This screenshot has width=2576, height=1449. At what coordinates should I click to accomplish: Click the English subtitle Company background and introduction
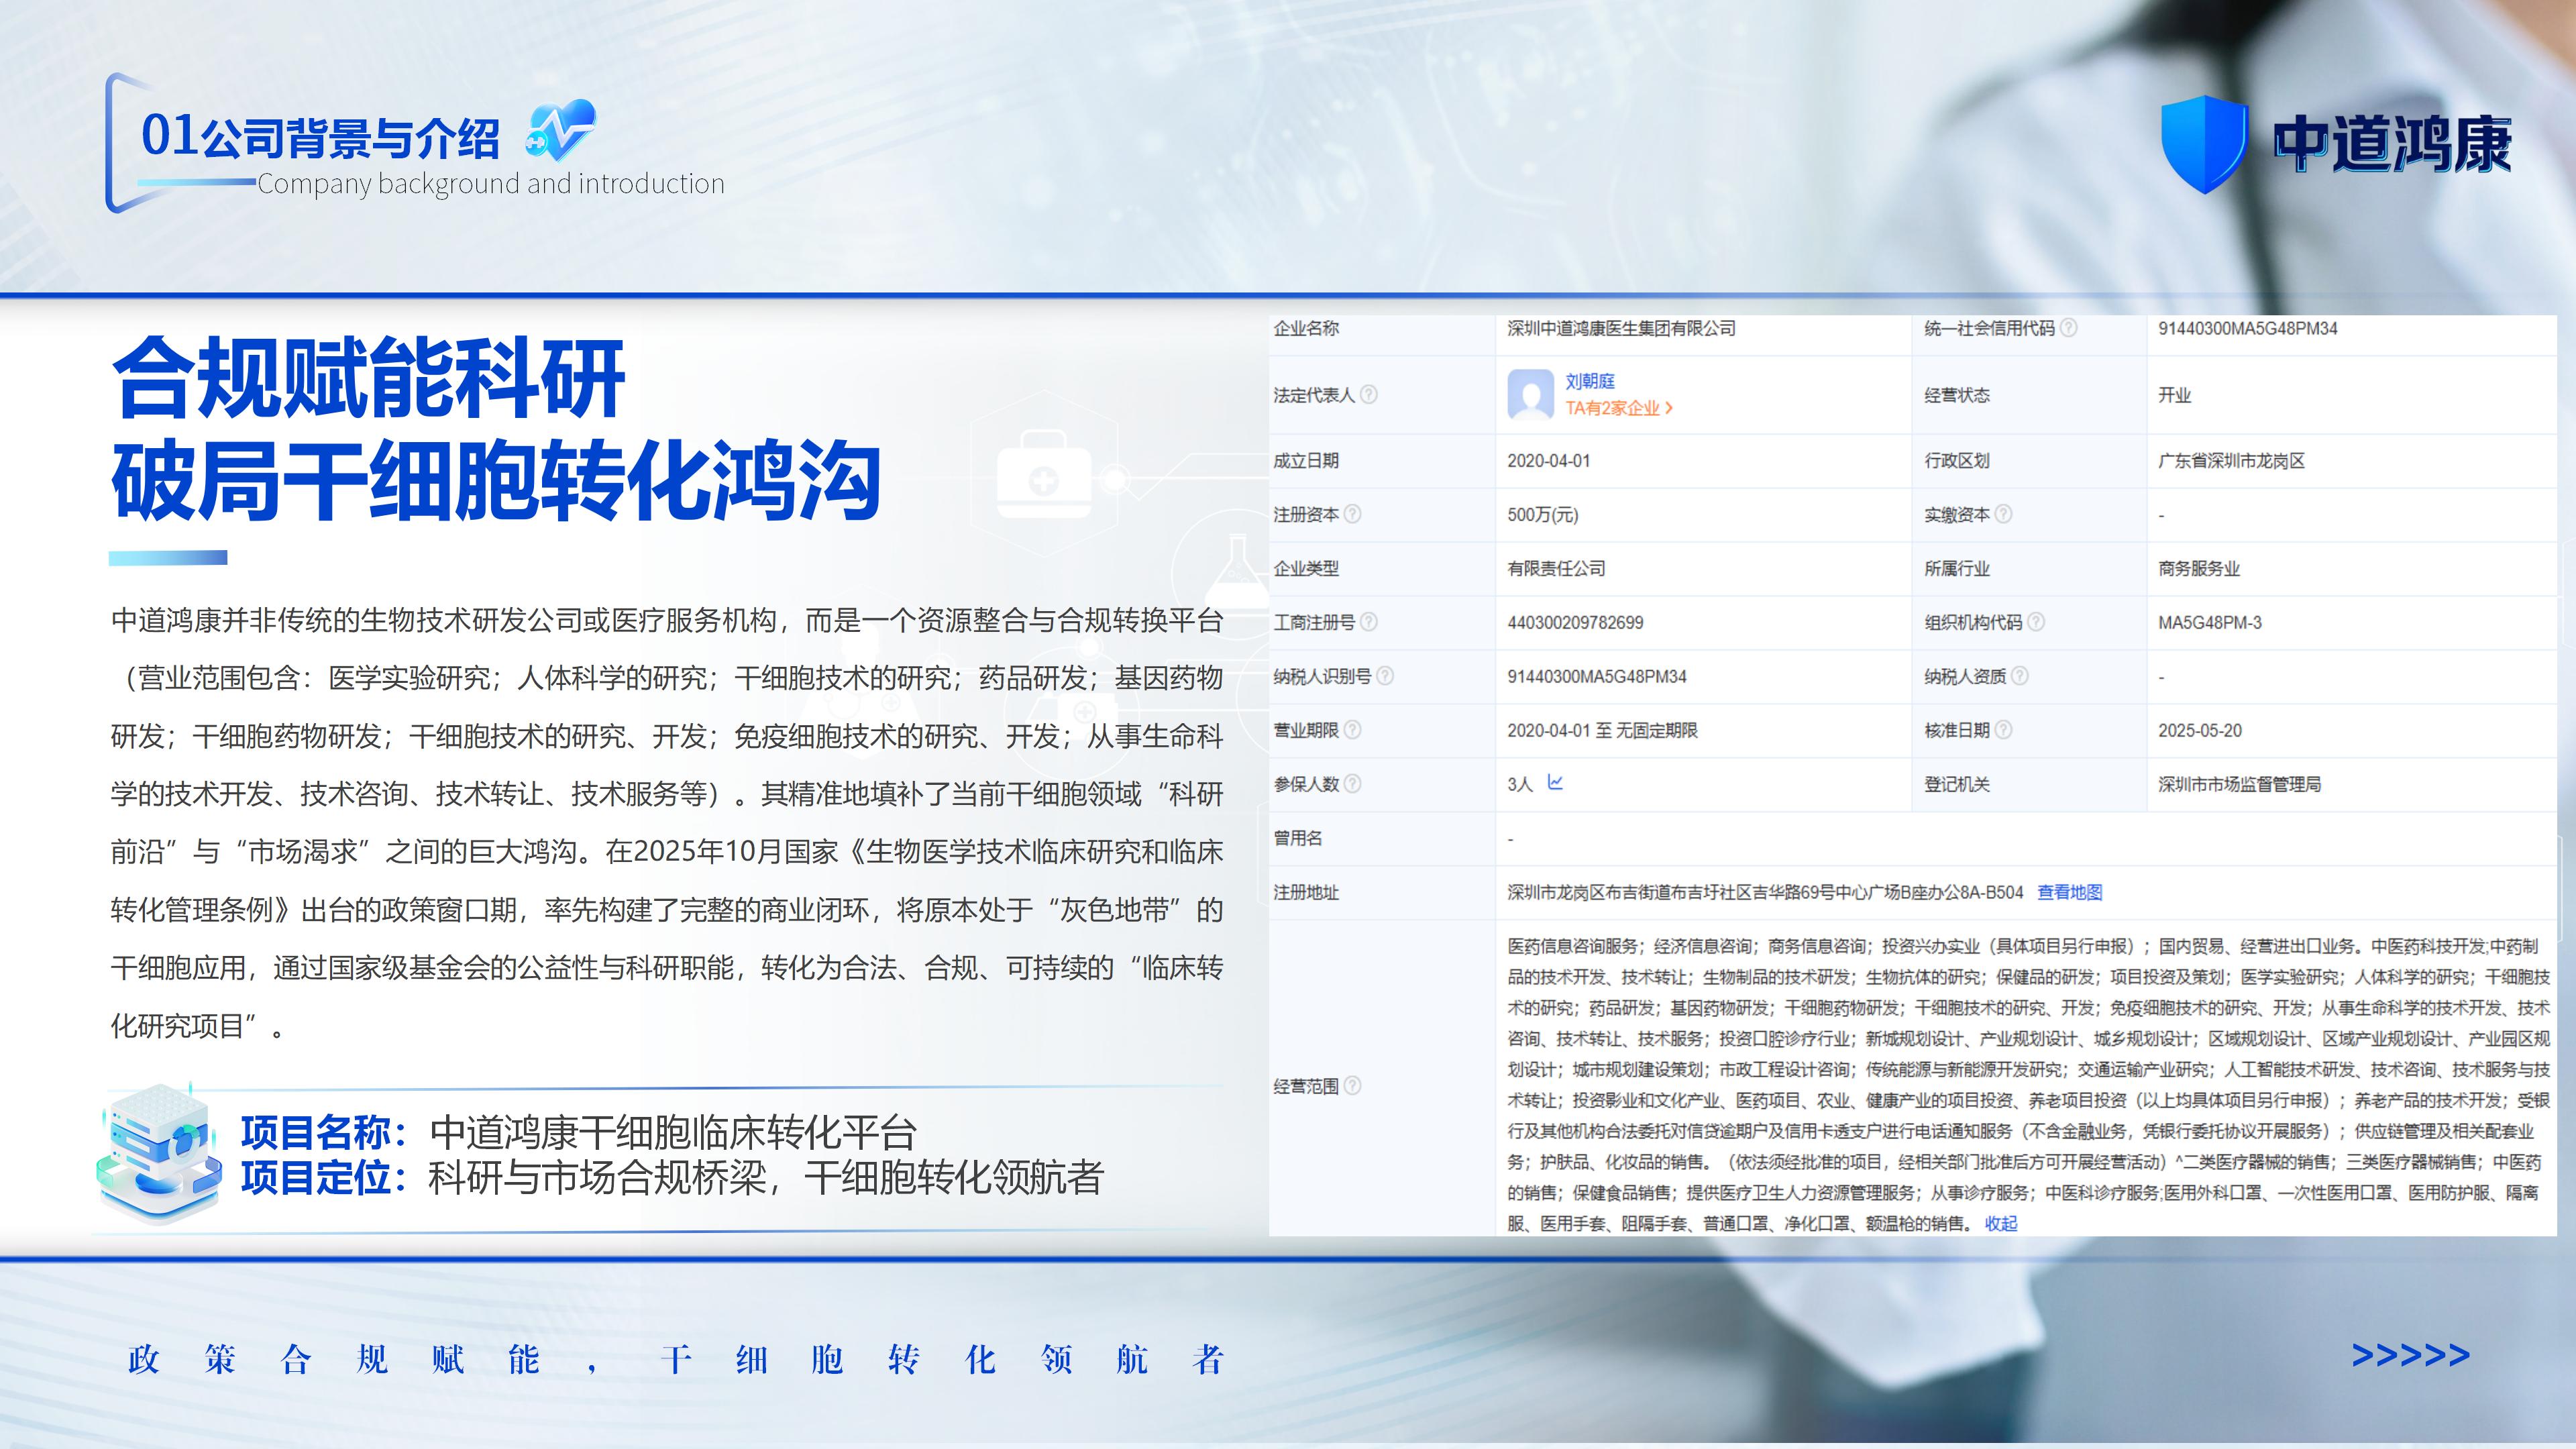pos(491,184)
